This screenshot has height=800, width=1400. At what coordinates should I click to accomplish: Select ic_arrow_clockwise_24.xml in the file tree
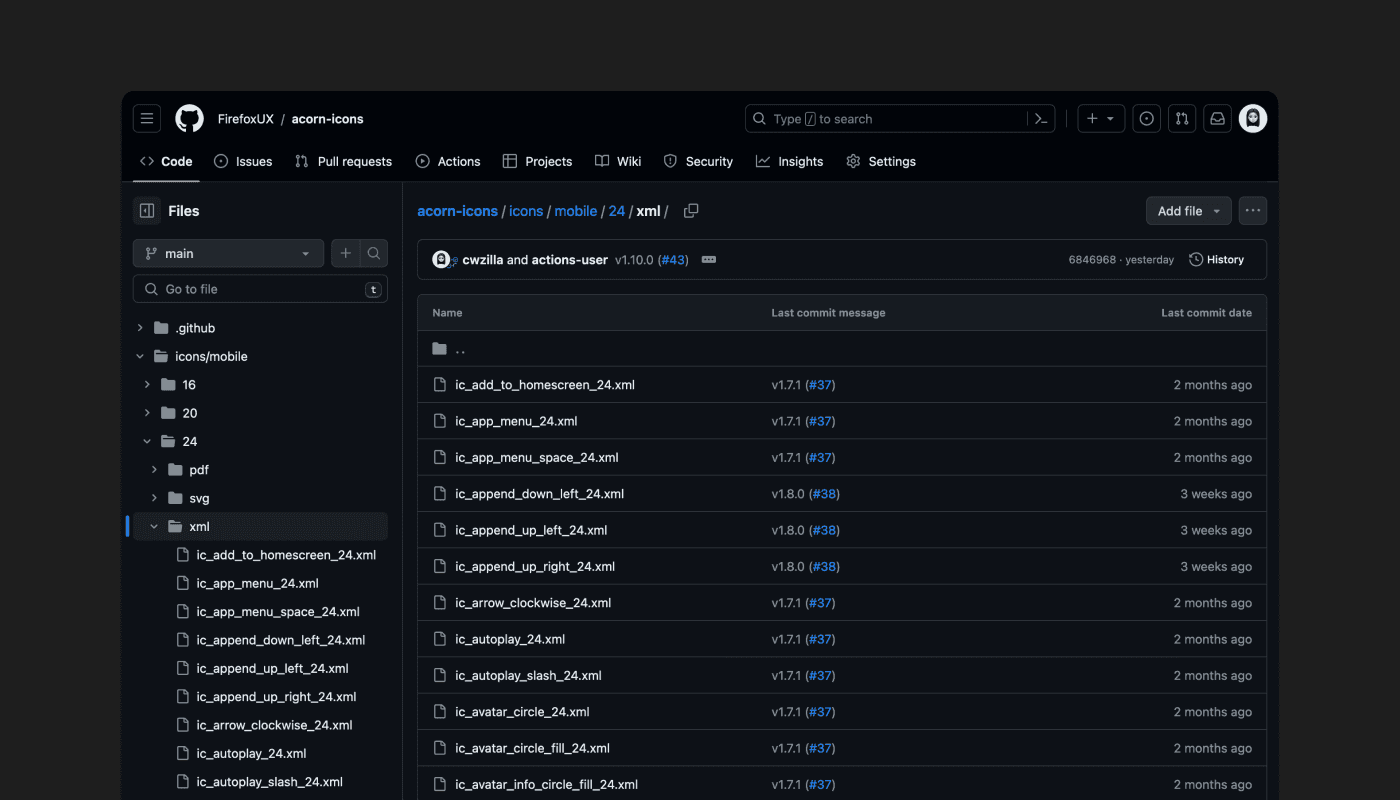275,725
